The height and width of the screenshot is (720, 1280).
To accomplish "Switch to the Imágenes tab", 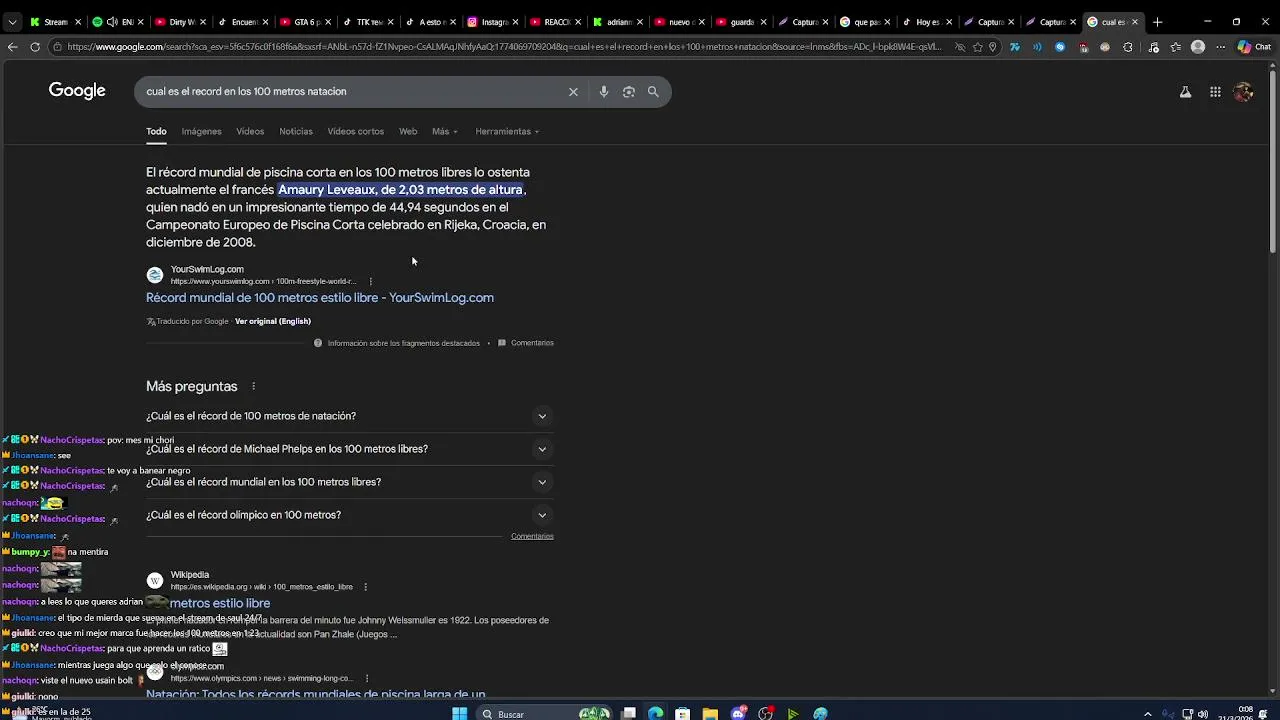I will coord(201,132).
